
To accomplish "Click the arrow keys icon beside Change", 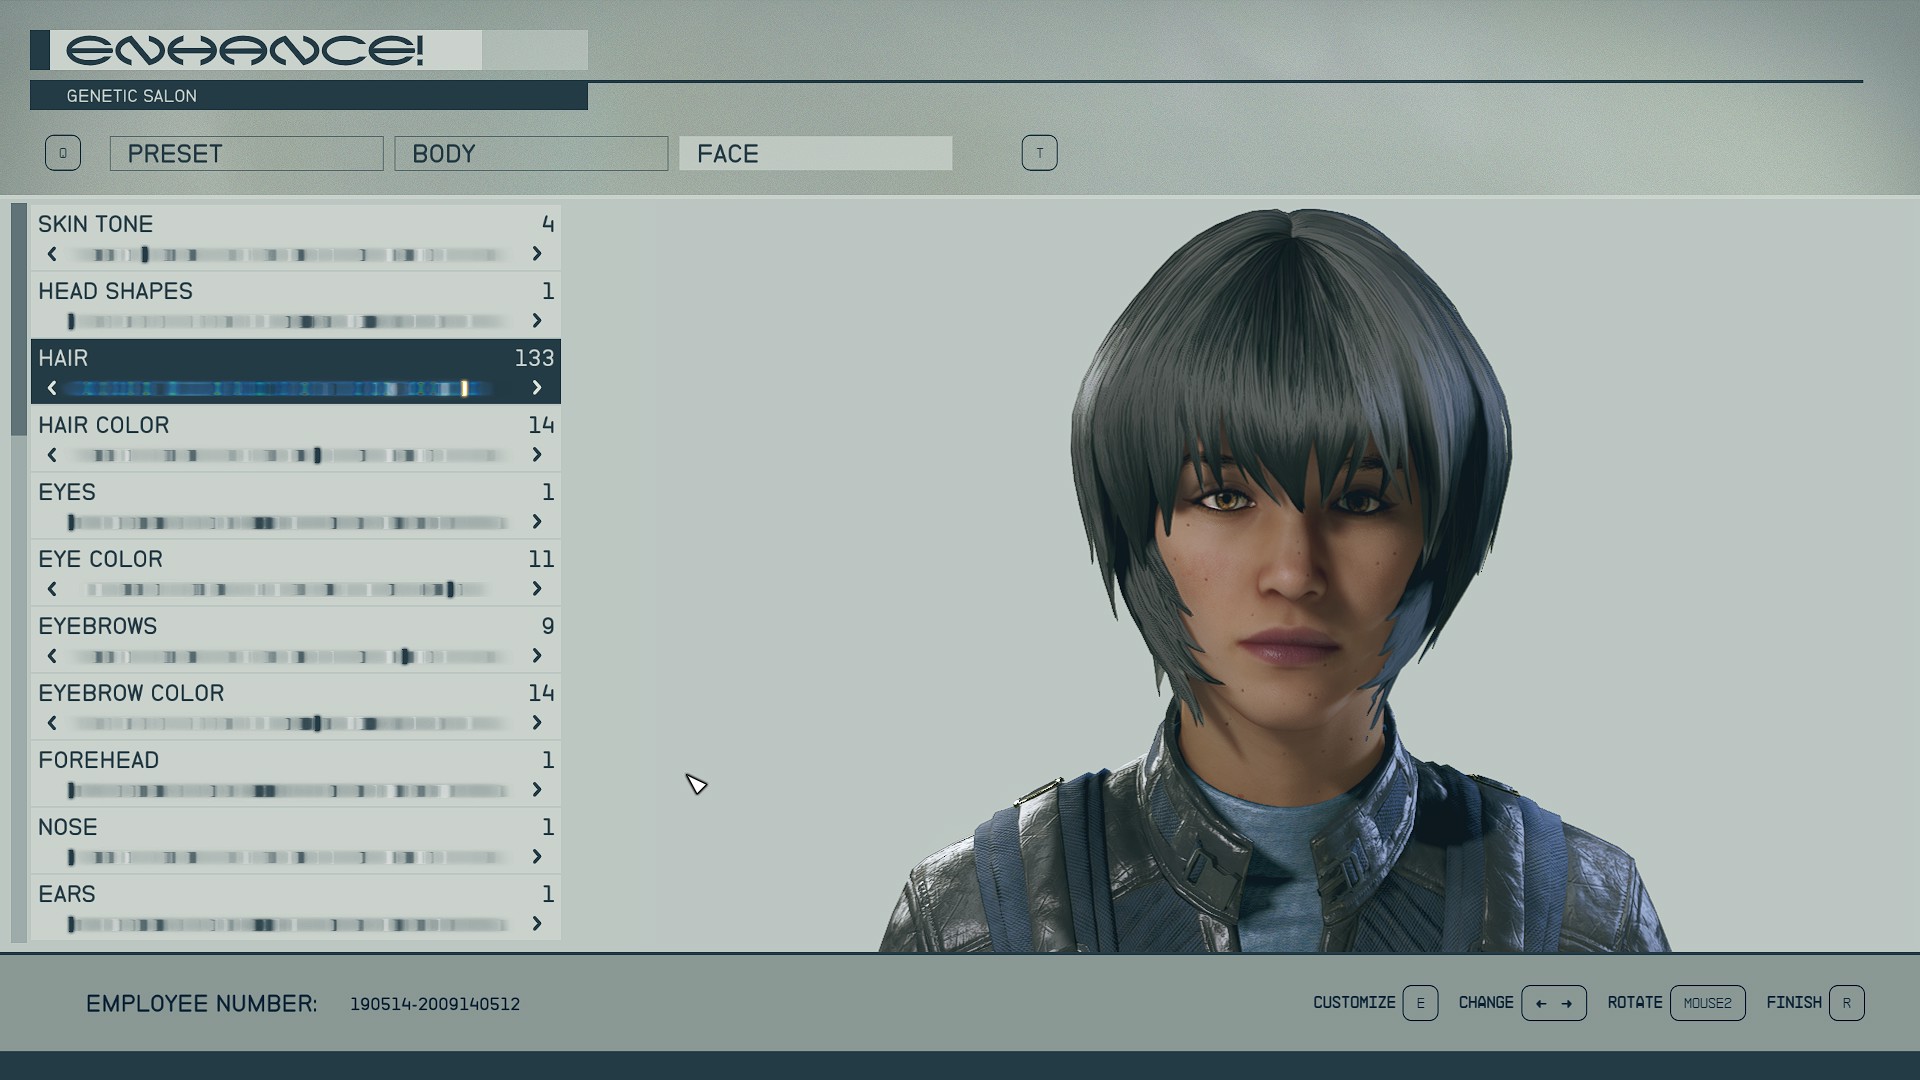I will [1553, 1003].
